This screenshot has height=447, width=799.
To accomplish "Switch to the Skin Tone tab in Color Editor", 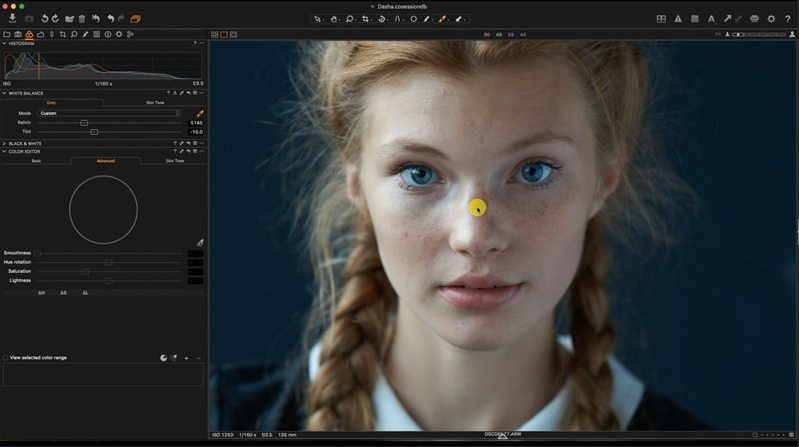I will [174, 160].
